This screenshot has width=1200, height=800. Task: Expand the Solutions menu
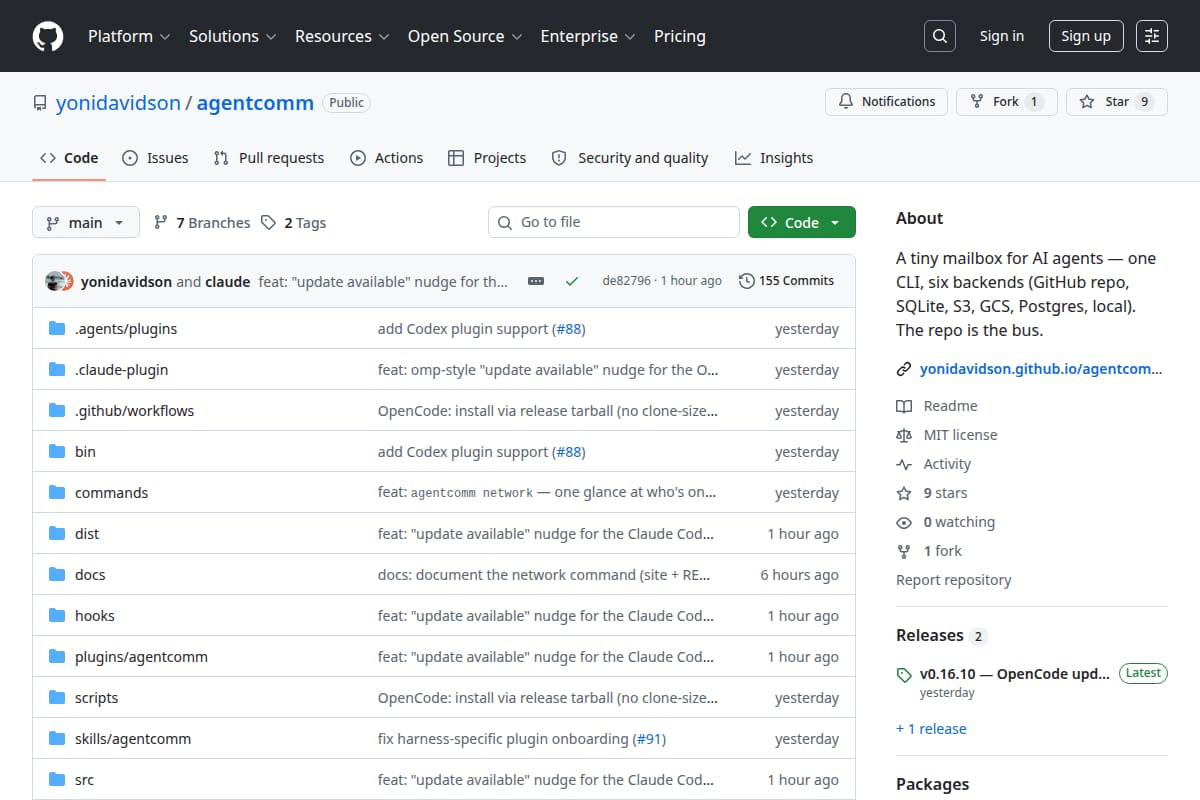pyautogui.click(x=232, y=36)
